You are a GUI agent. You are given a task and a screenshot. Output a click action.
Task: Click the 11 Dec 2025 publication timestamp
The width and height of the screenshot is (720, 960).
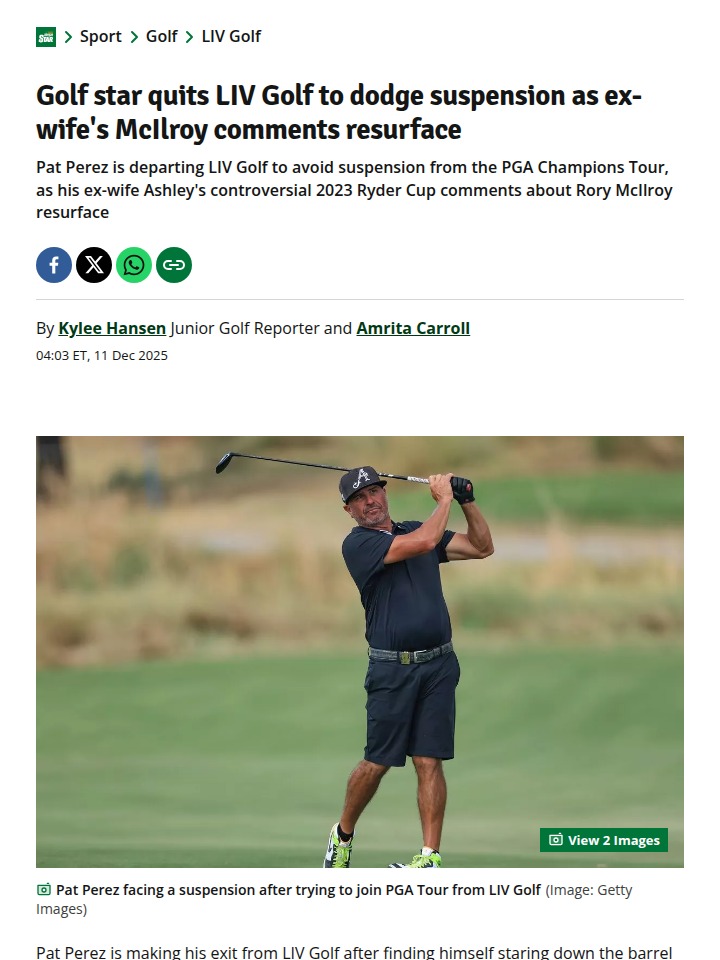102,355
